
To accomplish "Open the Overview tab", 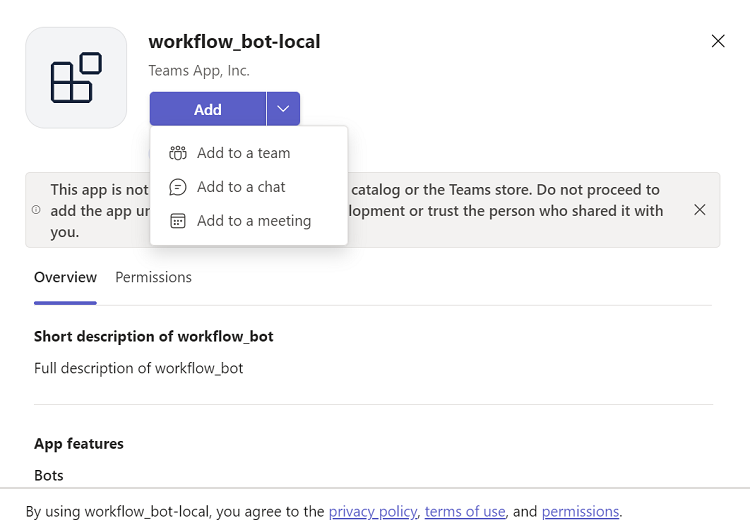I will coord(65,277).
